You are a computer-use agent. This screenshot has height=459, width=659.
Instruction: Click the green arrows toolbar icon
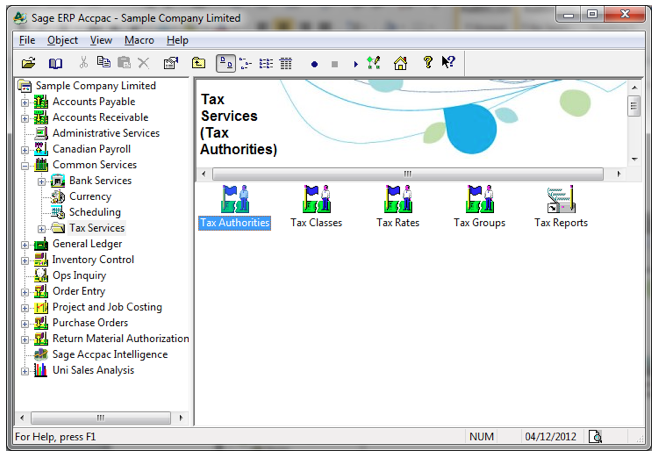pos(374,63)
